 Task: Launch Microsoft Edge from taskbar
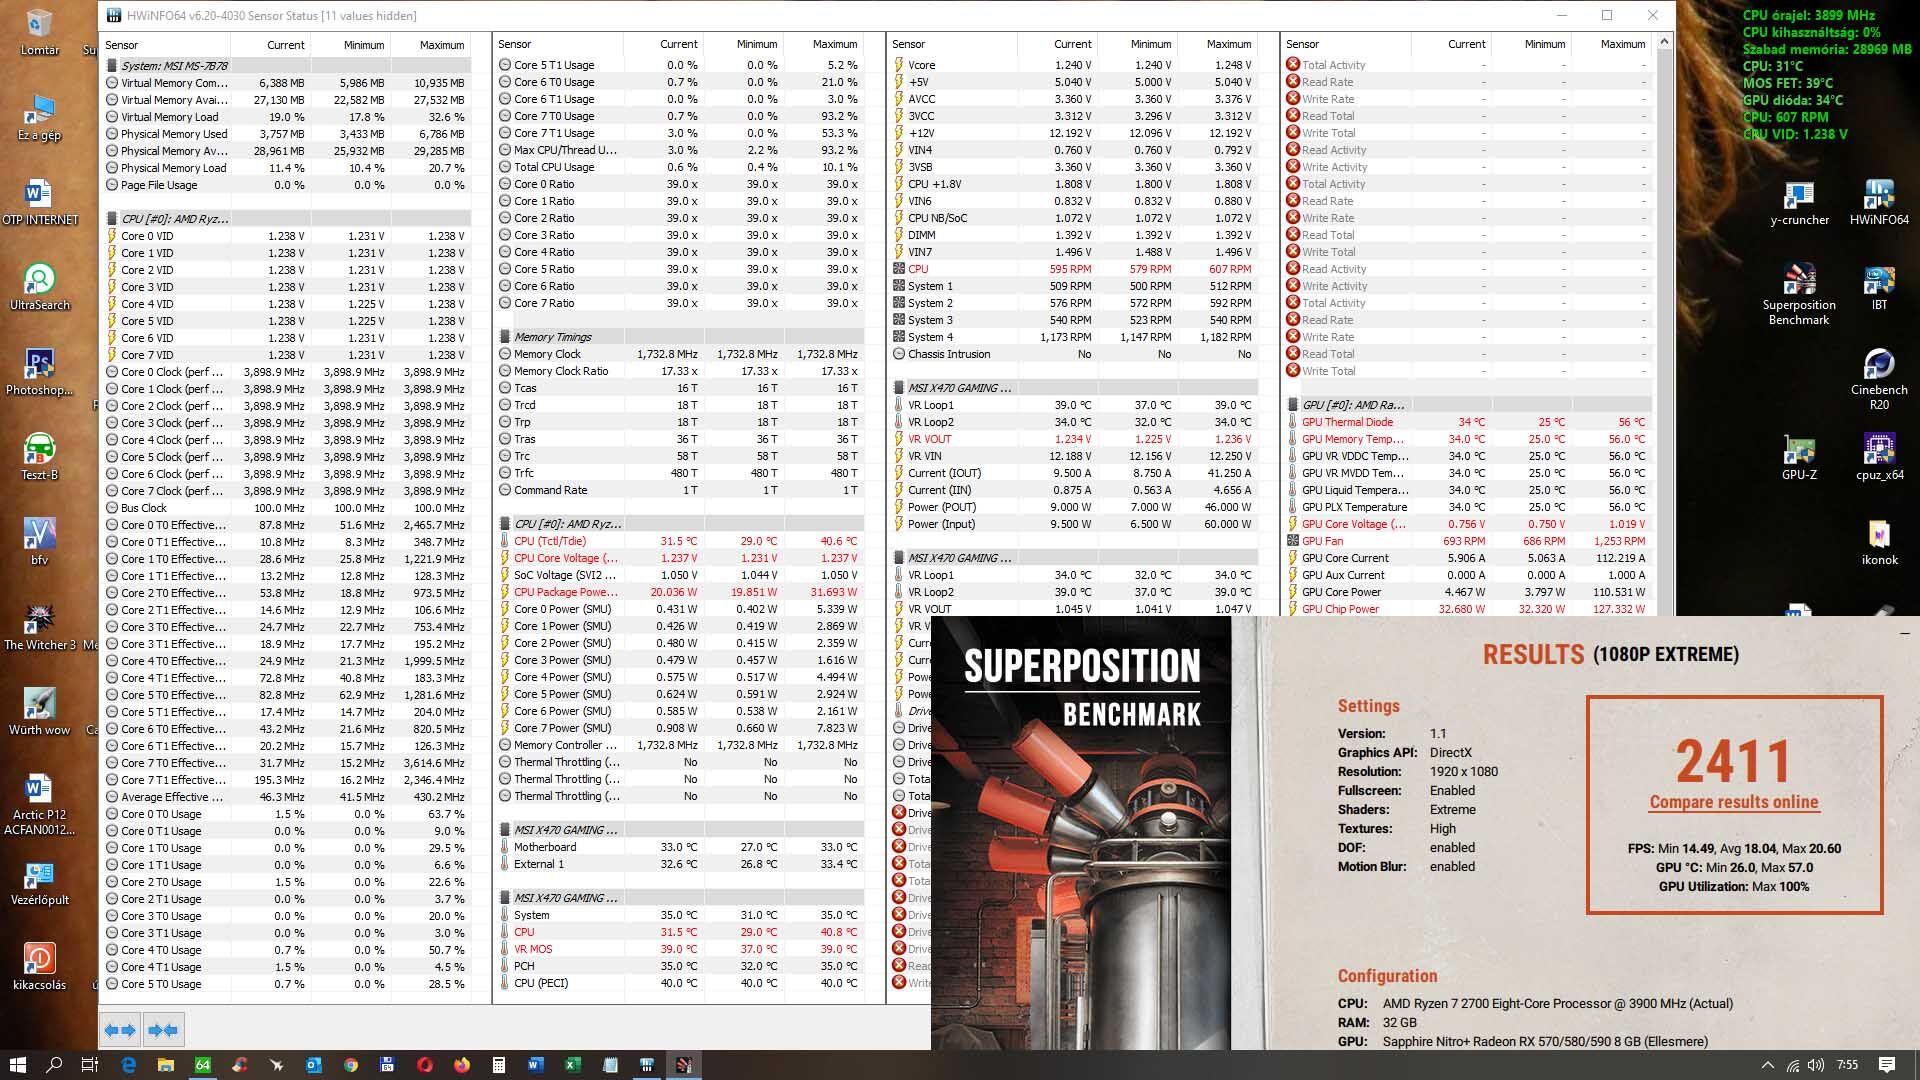128,1065
